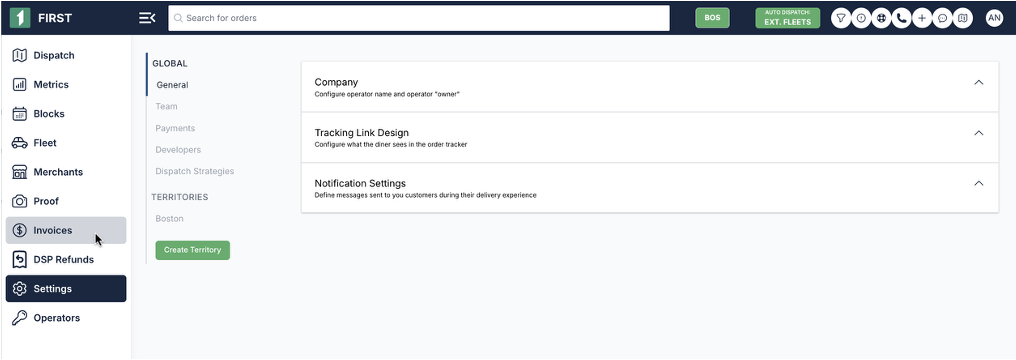Click the Create Territory button
Viewport: 1016px width, 360px height.
click(x=192, y=250)
